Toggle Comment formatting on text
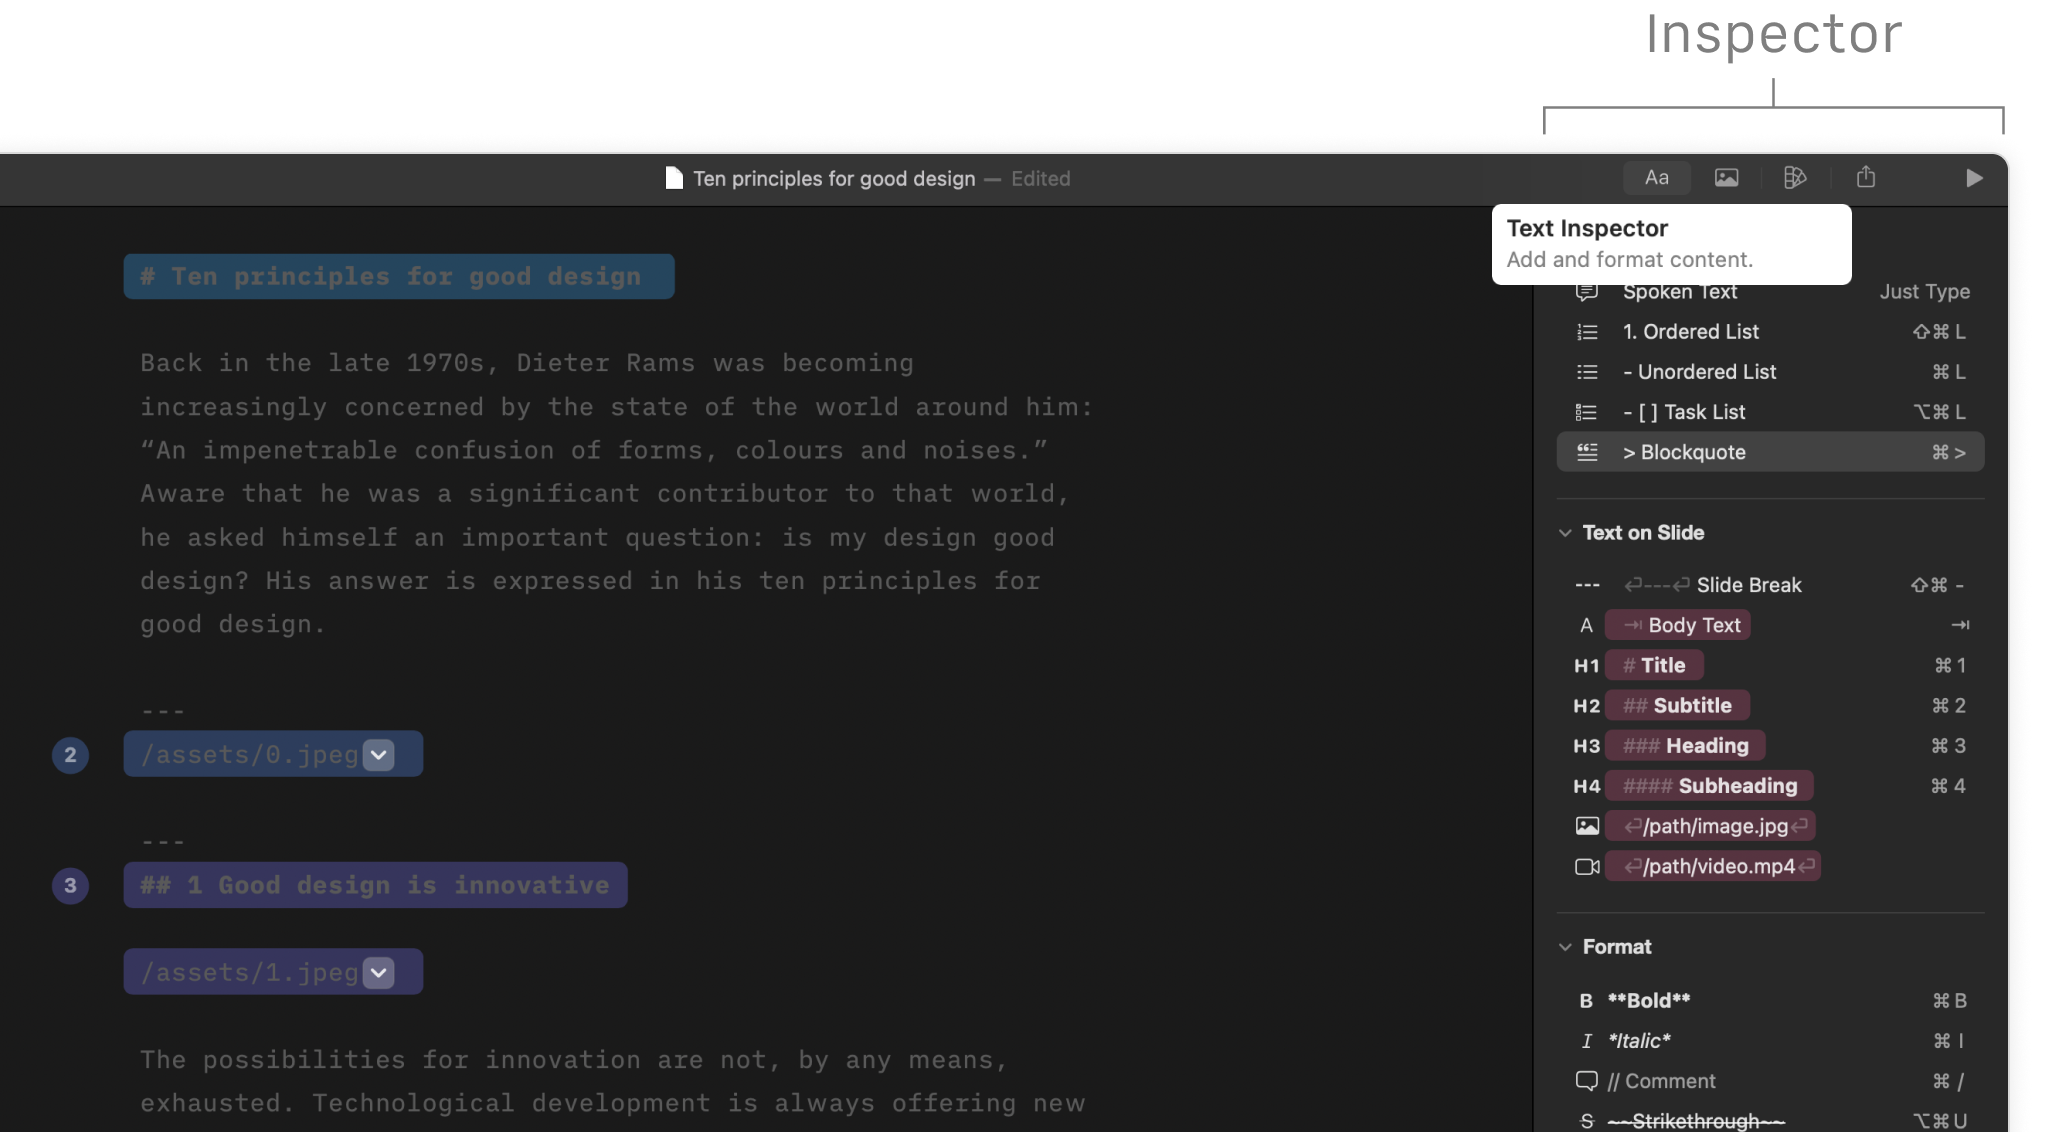Screen dimensions: 2048x1132 point(1660,1080)
